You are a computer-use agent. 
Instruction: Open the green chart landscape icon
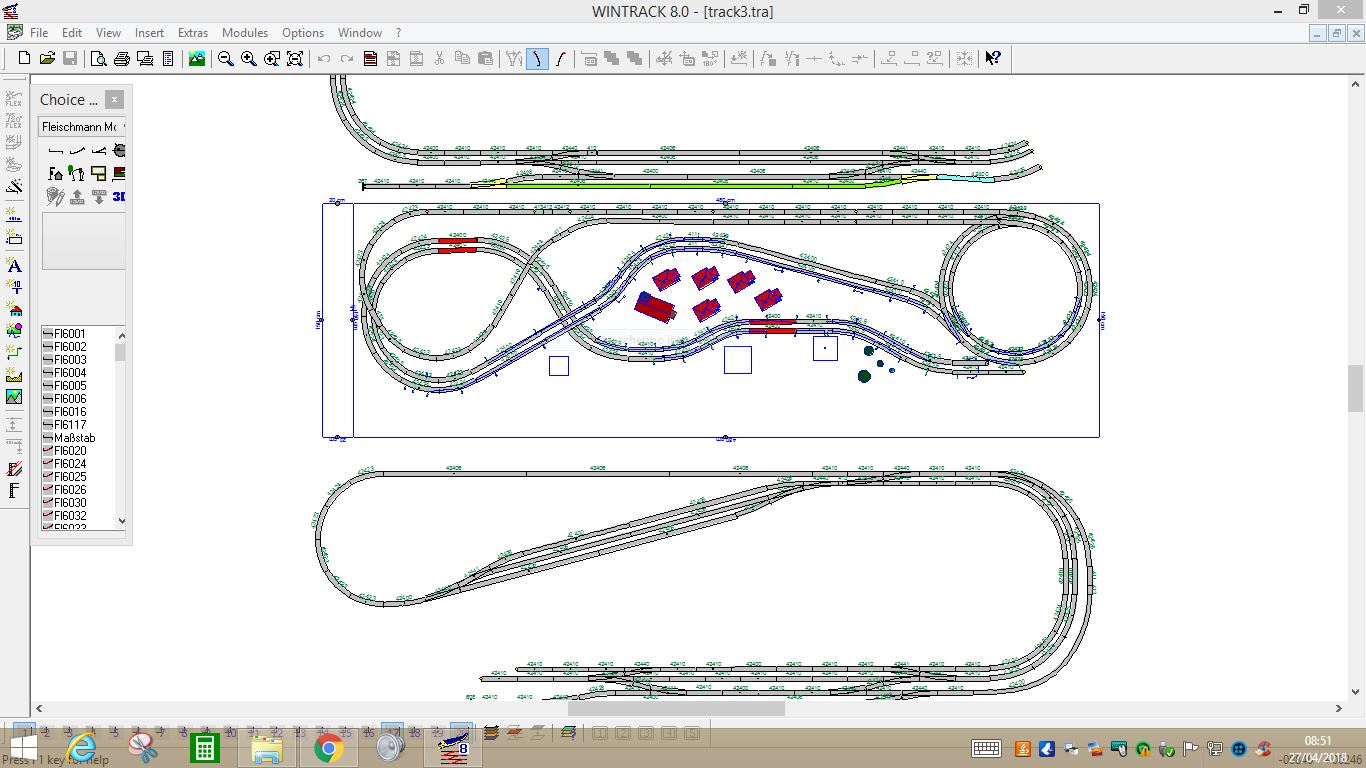pyautogui.click(x=14, y=396)
